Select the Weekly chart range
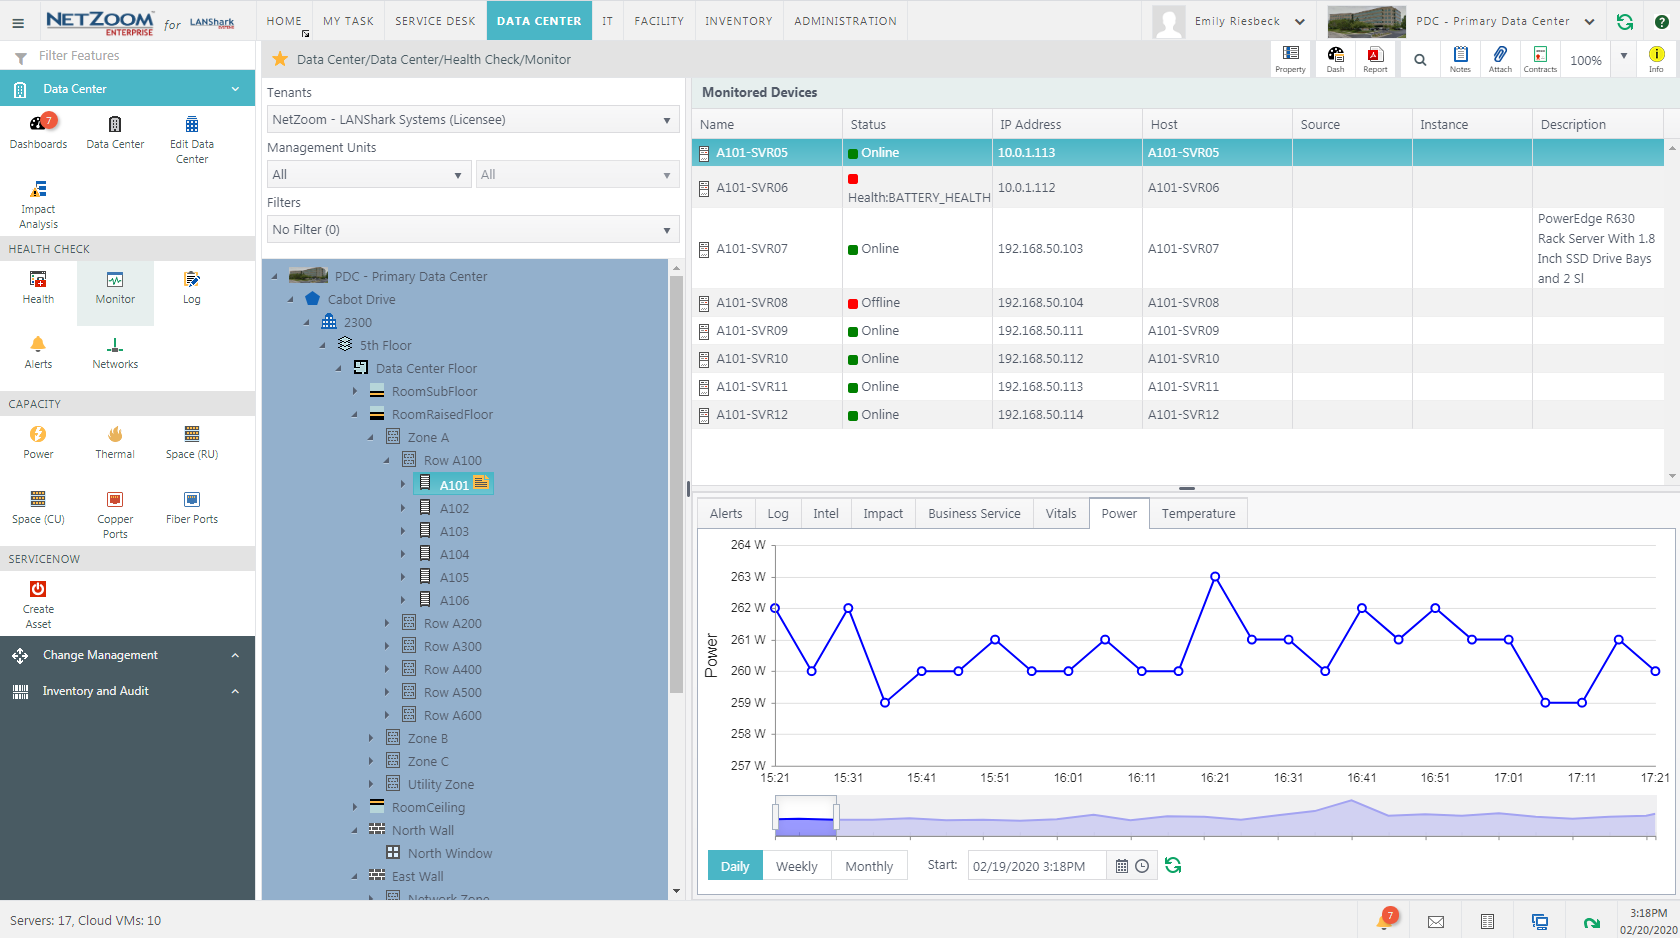The height and width of the screenshot is (938, 1680). coord(796,866)
